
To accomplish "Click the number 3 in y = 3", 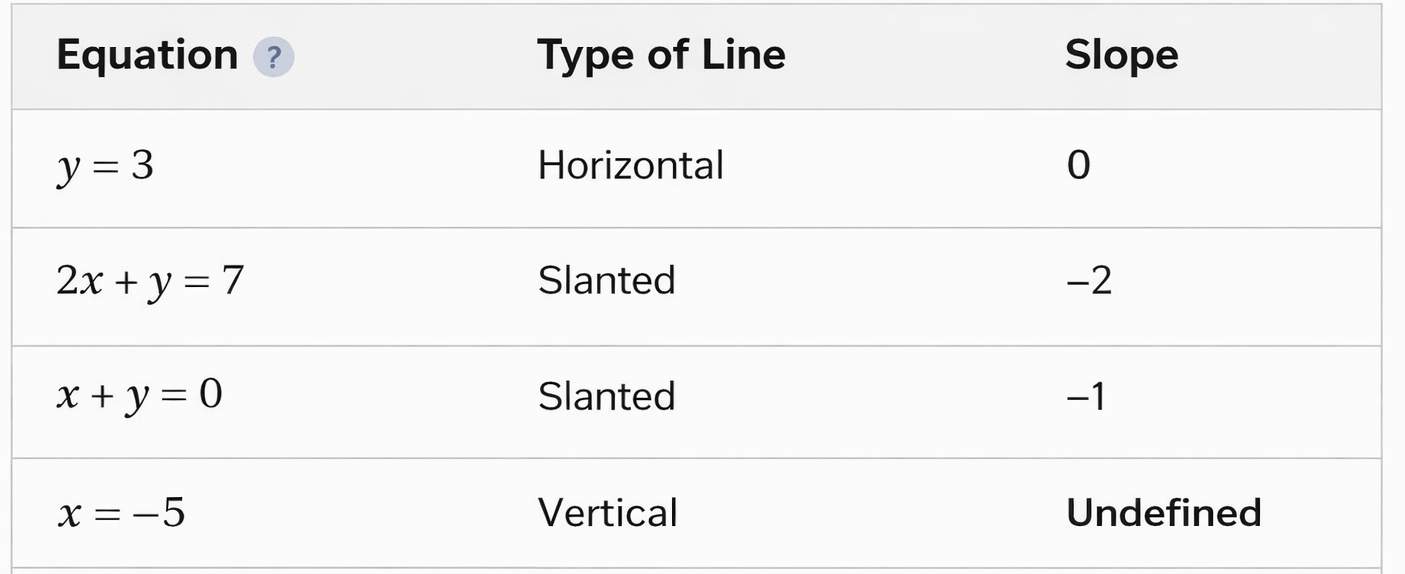I will 142,166.
